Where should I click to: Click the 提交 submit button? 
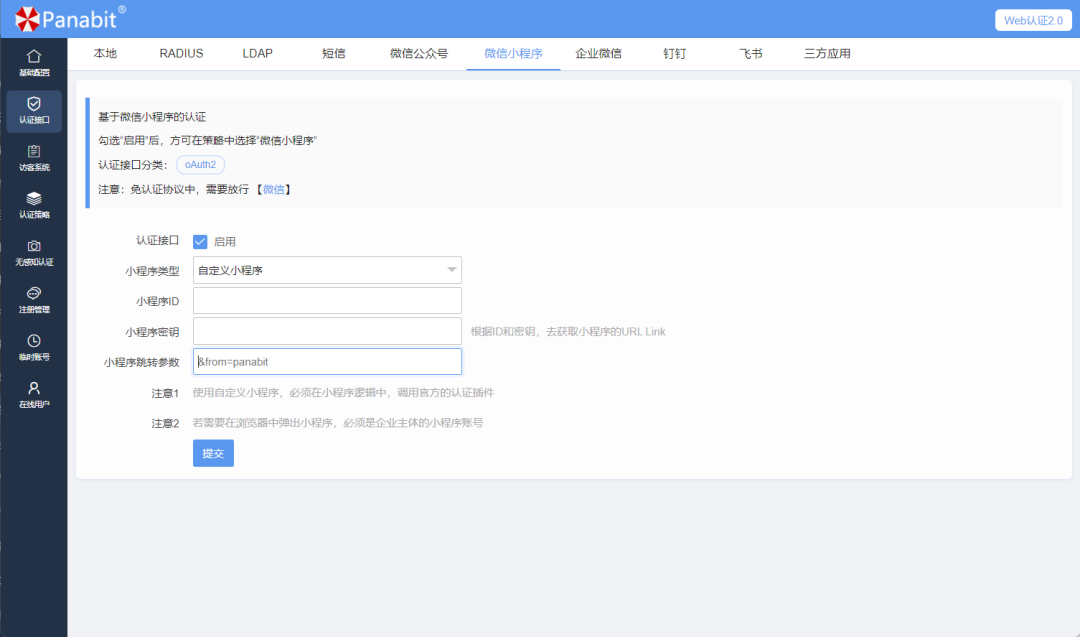(213, 453)
